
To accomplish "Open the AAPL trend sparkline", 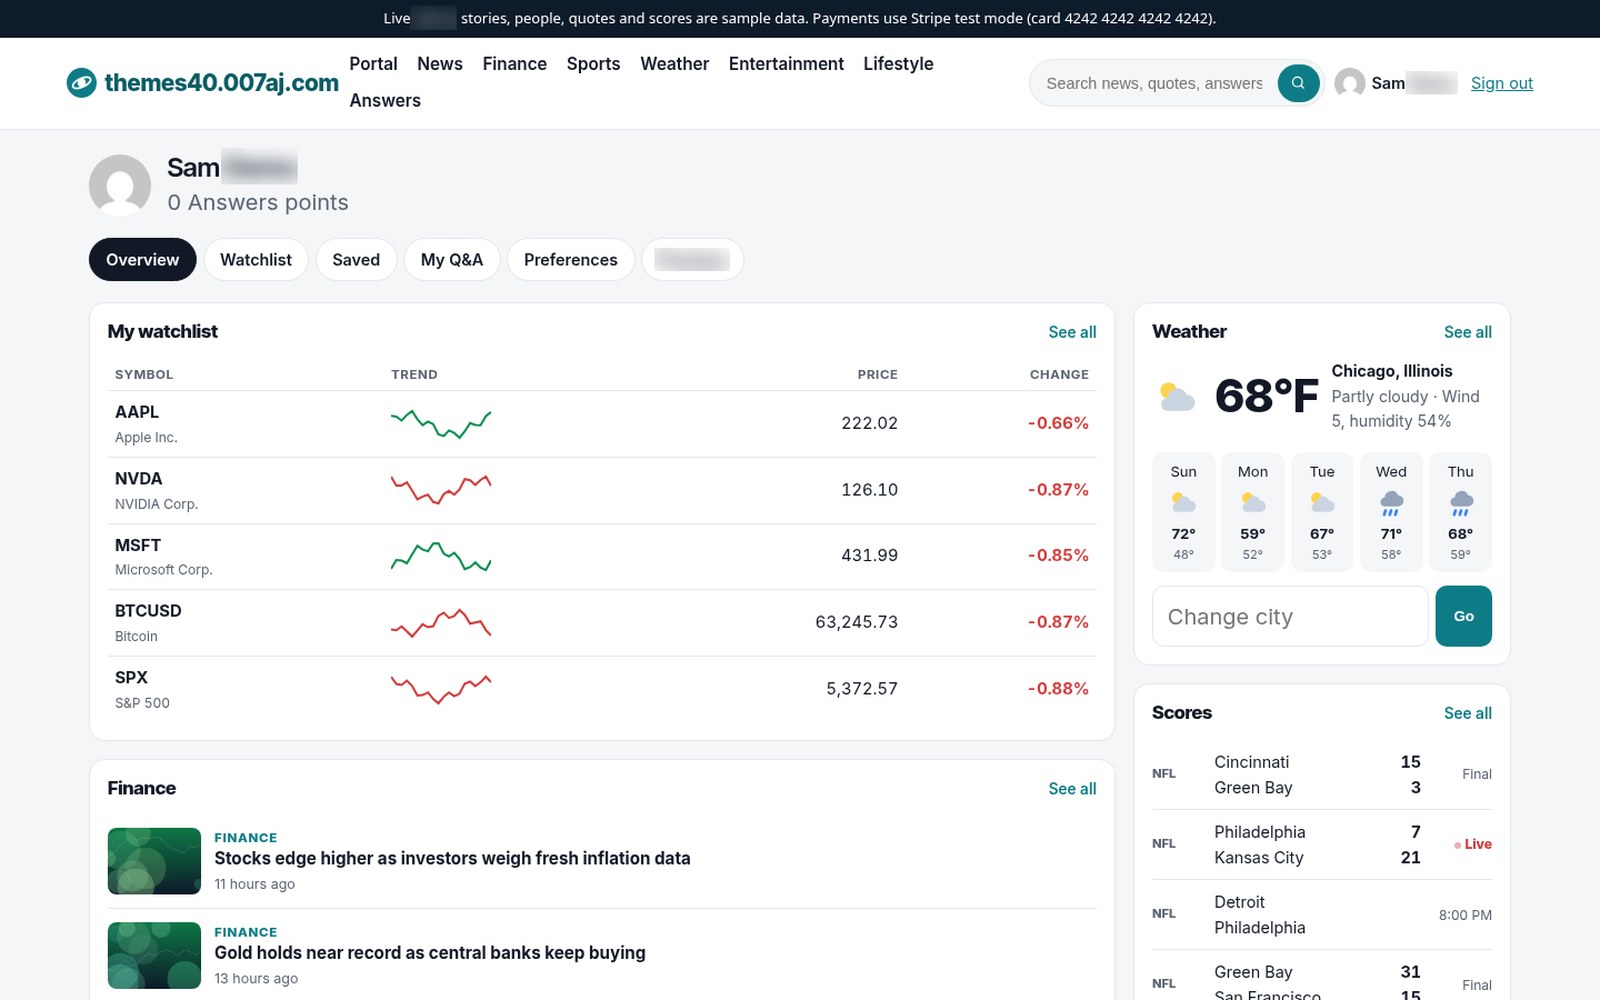I will [x=441, y=424].
